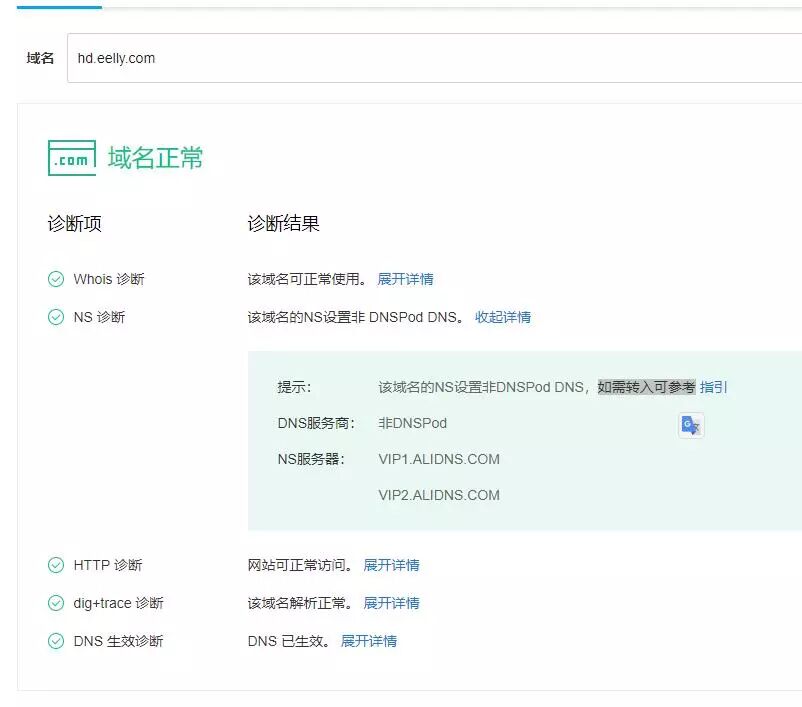Click the NS 诊断 label
Screen dimensions: 802x707
coord(99,317)
